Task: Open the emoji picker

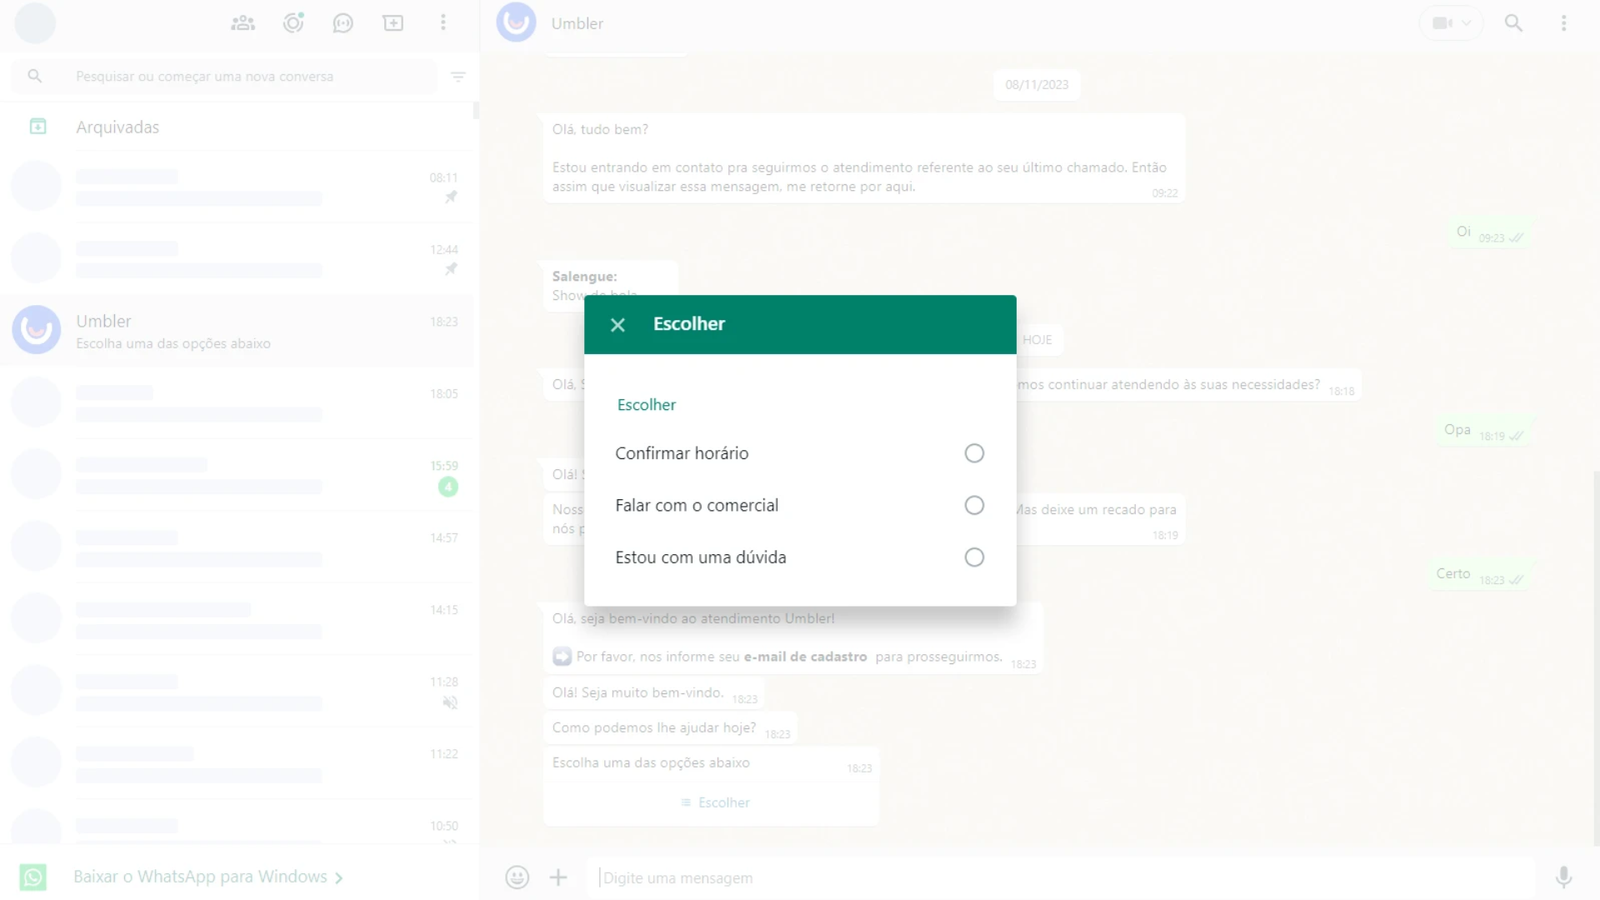Action: click(x=517, y=877)
